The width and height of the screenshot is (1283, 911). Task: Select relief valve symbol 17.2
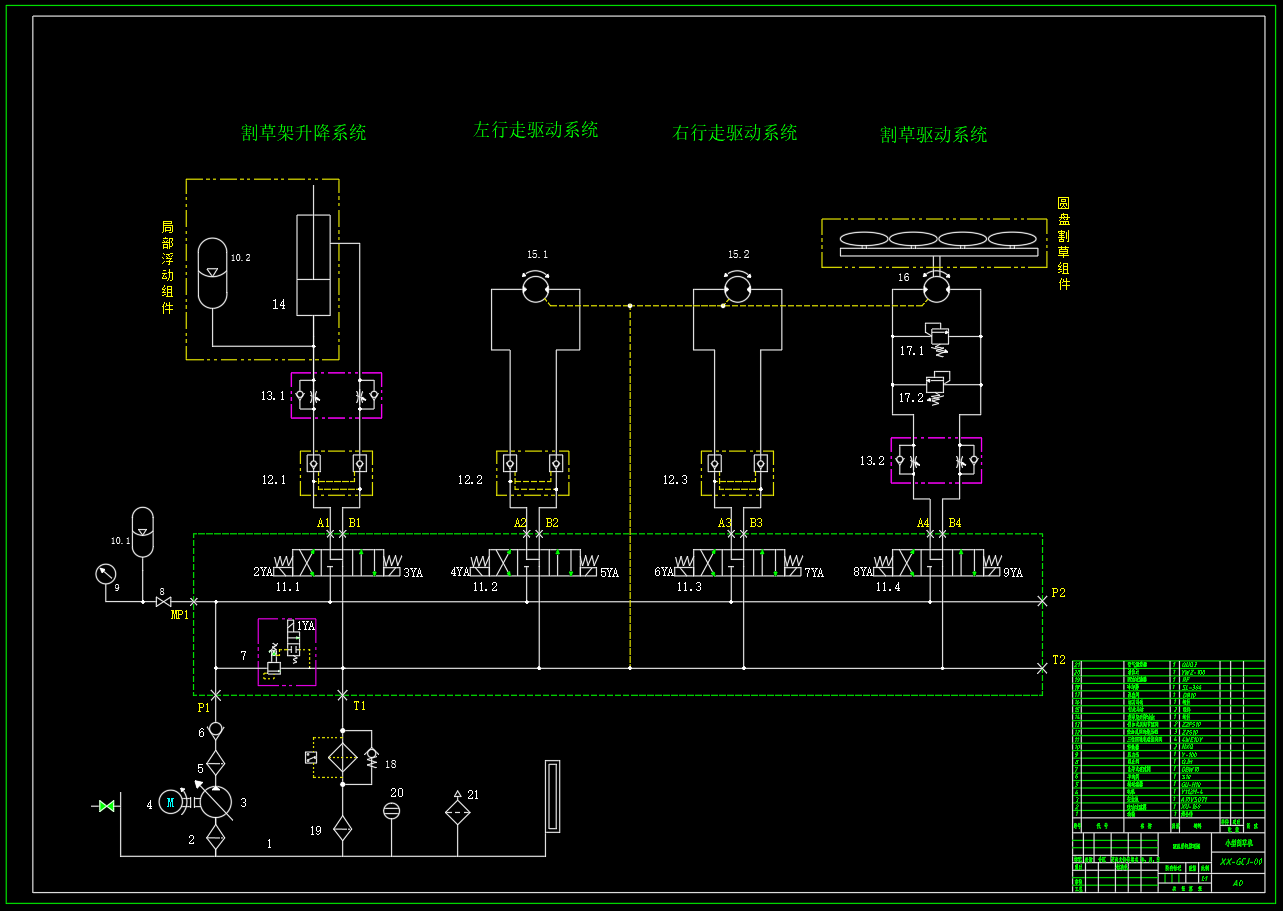(x=938, y=389)
